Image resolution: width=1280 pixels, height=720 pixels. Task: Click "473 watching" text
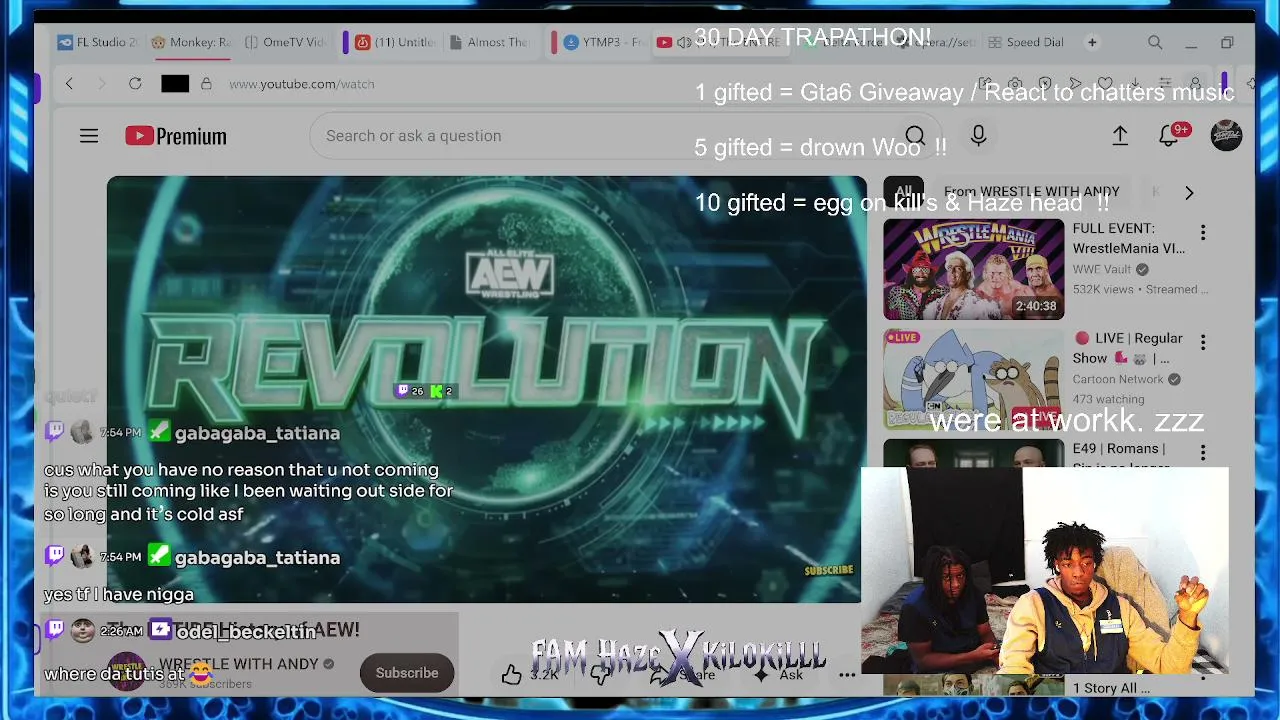click(x=1109, y=399)
